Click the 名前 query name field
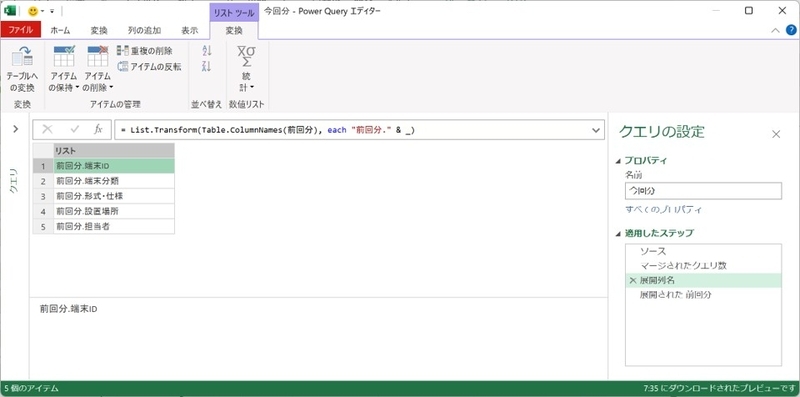The width and height of the screenshot is (800, 397). (703, 191)
